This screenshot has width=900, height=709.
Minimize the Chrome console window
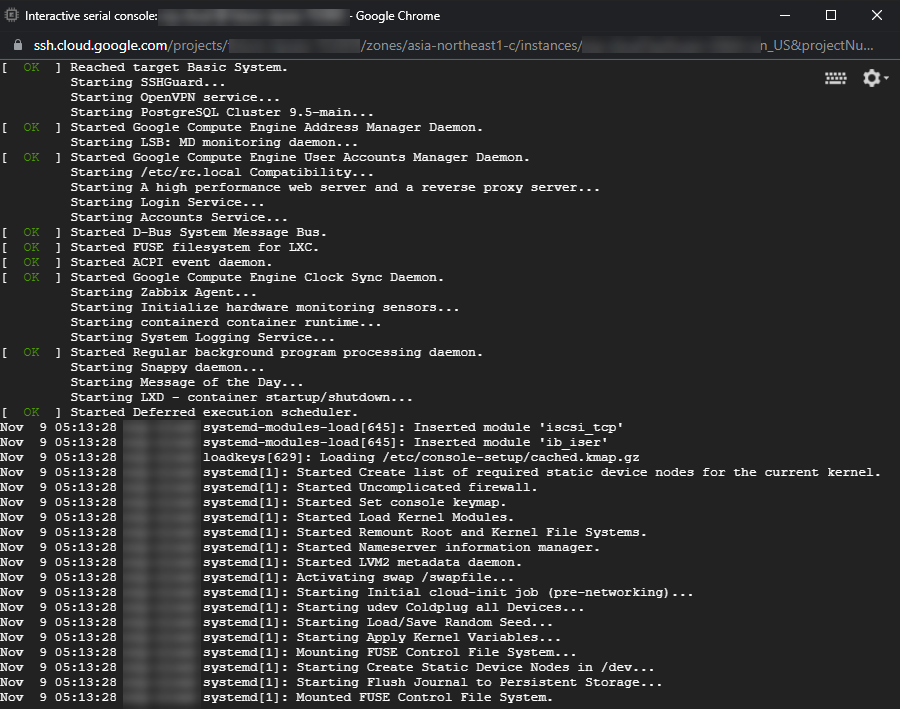785,16
